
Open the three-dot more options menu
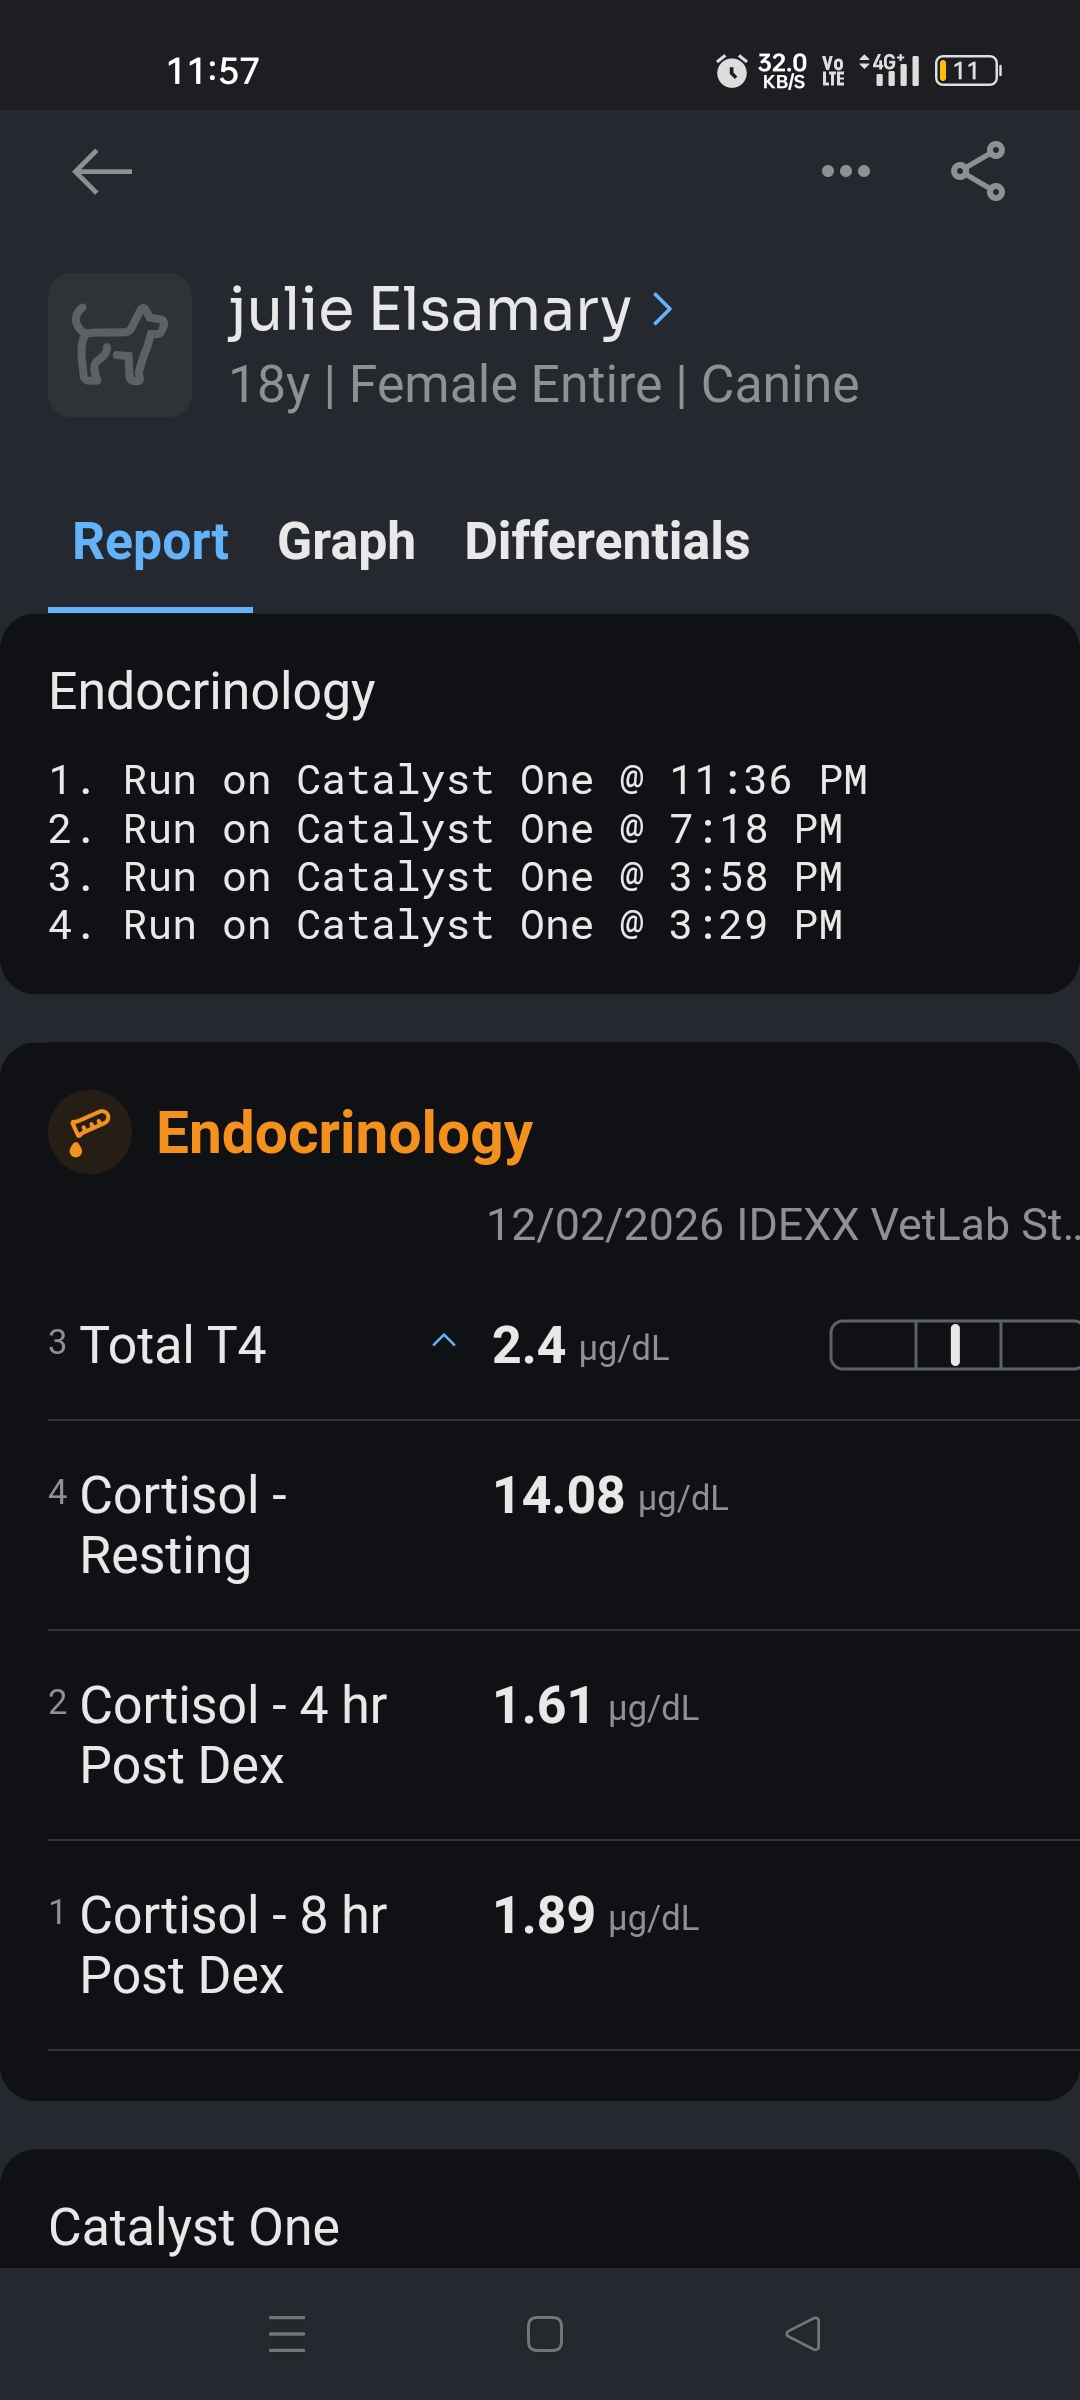tap(845, 171)
